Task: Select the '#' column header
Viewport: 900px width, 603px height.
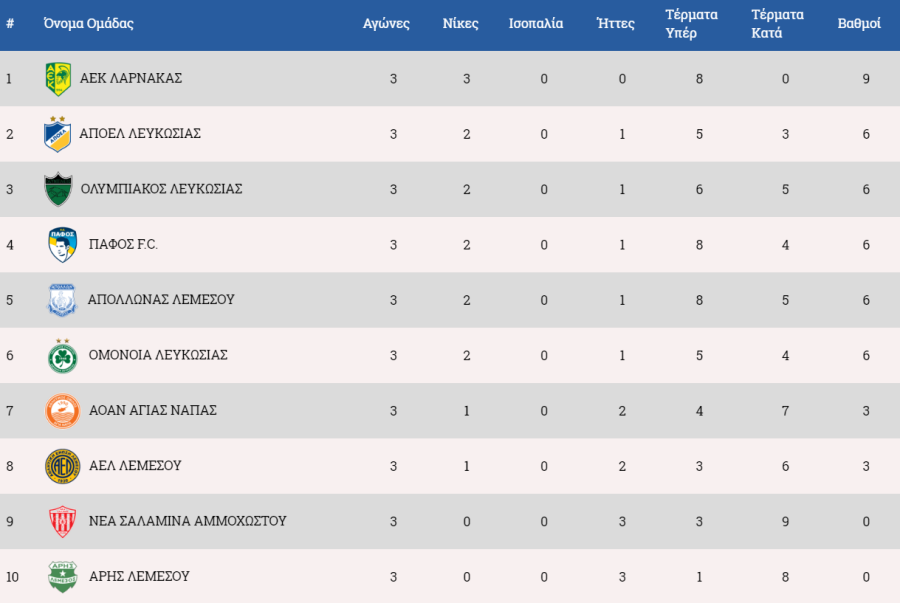Action: (10, 23)
